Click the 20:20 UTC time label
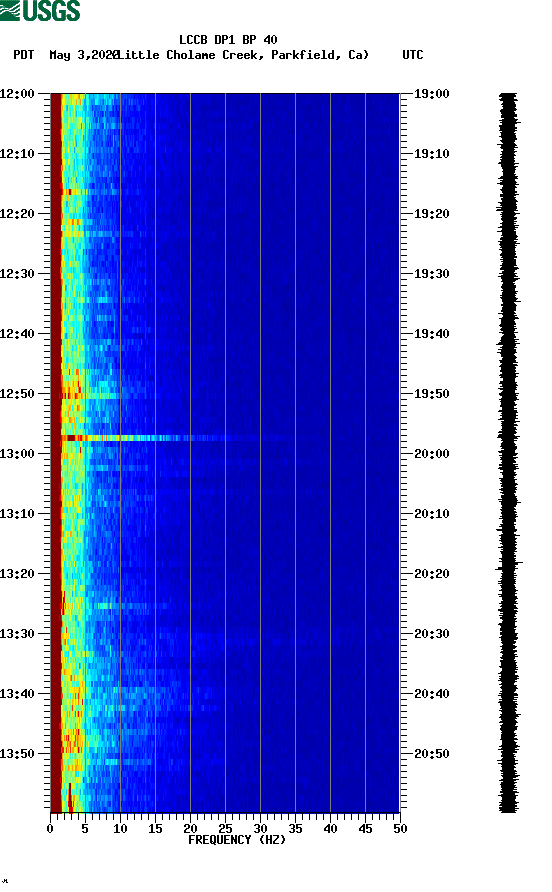The width and height of the screenshot is (552, 892). click(x=431, y=574)
